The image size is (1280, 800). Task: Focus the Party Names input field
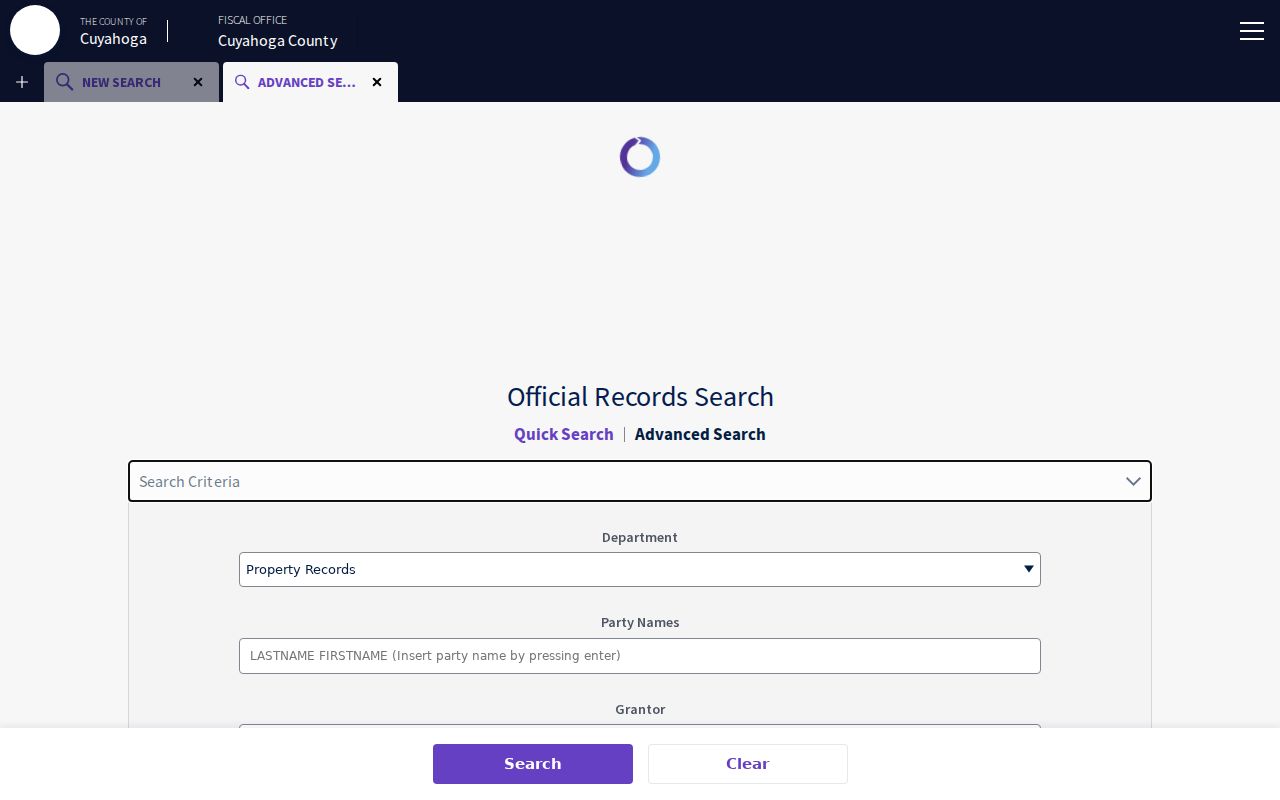(640, 656)
